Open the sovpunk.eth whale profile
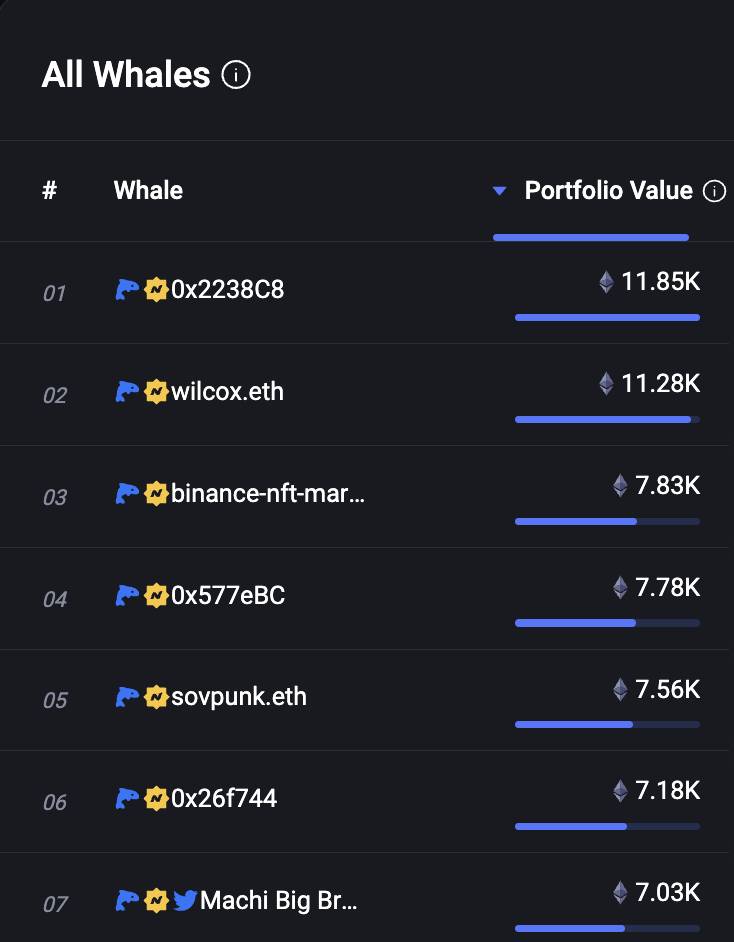 239,697
